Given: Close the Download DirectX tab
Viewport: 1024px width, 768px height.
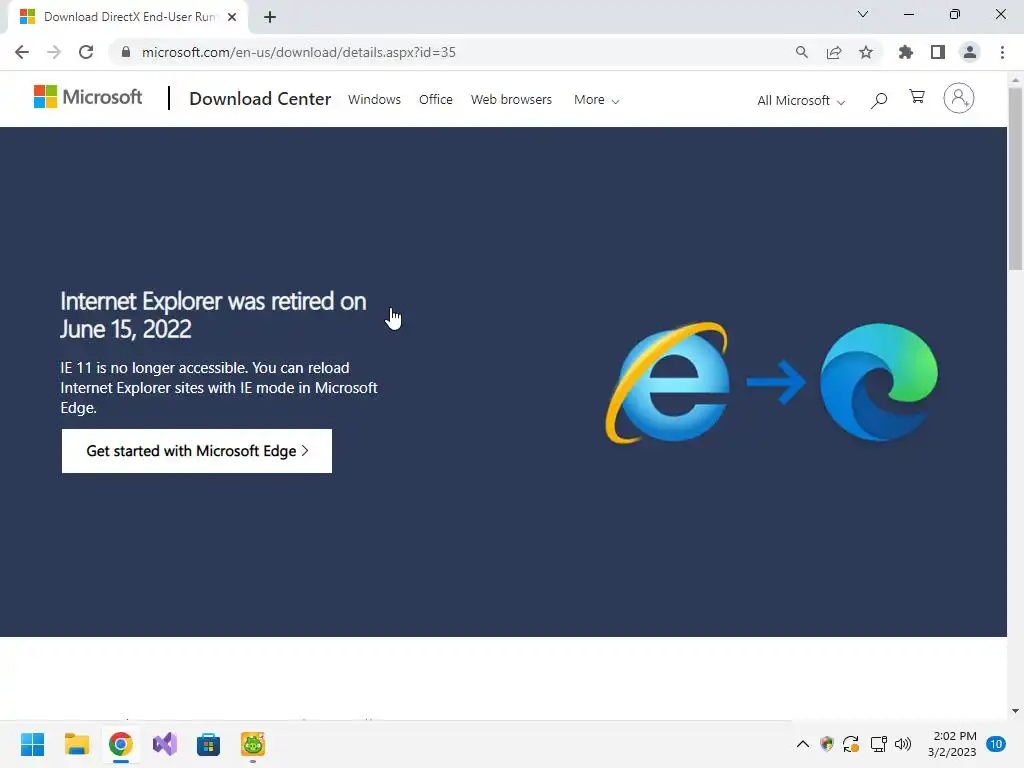Looking at the screenshot, I should click(x=232, y=17).
